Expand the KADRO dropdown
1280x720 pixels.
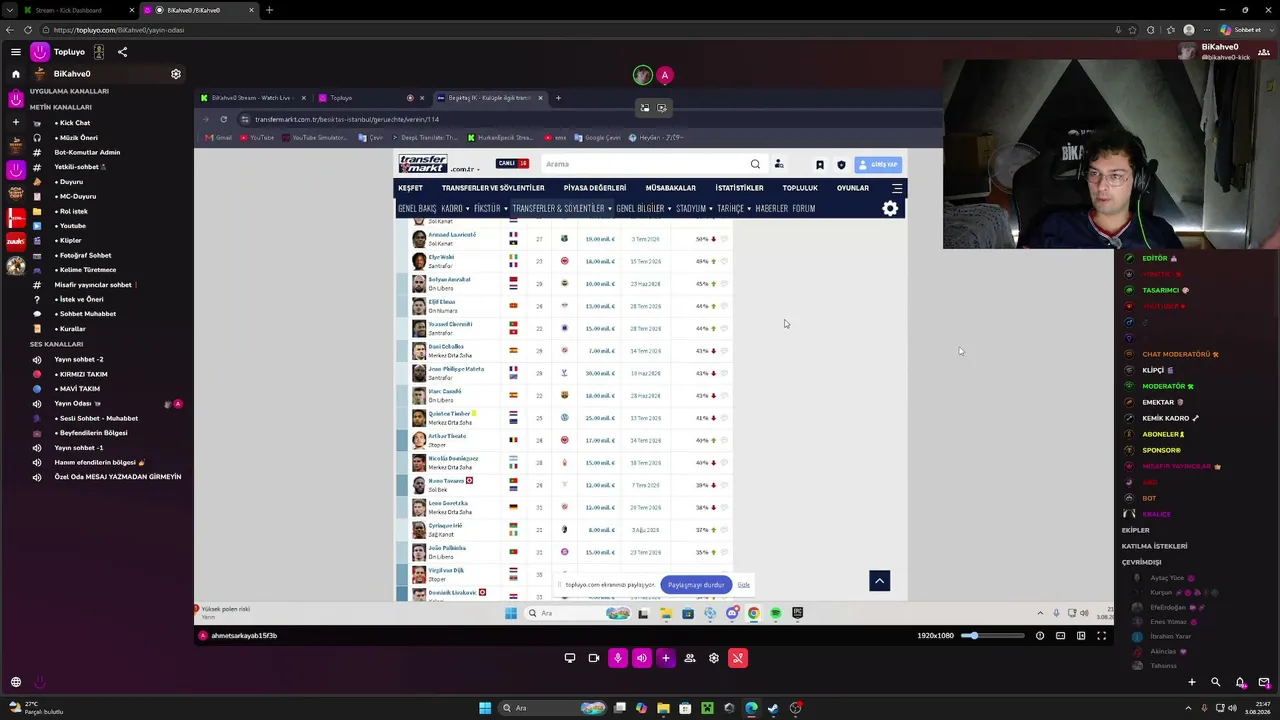(x=455, y=208)
